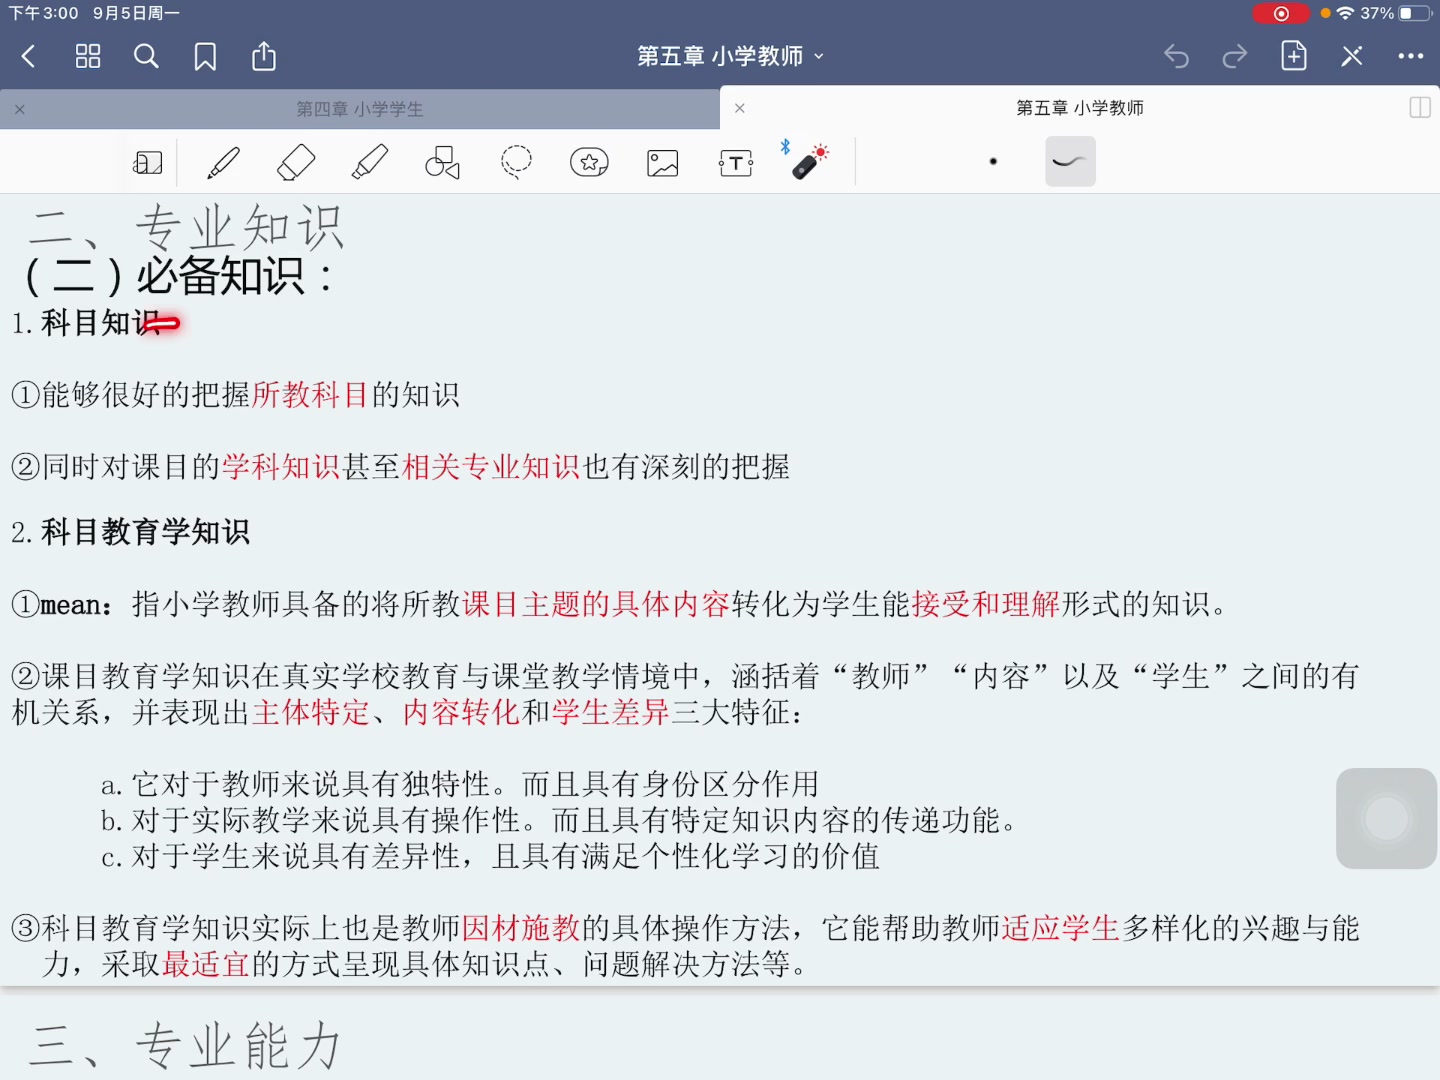
Task: Redo the last action
Action: [x=1235, y=56]
